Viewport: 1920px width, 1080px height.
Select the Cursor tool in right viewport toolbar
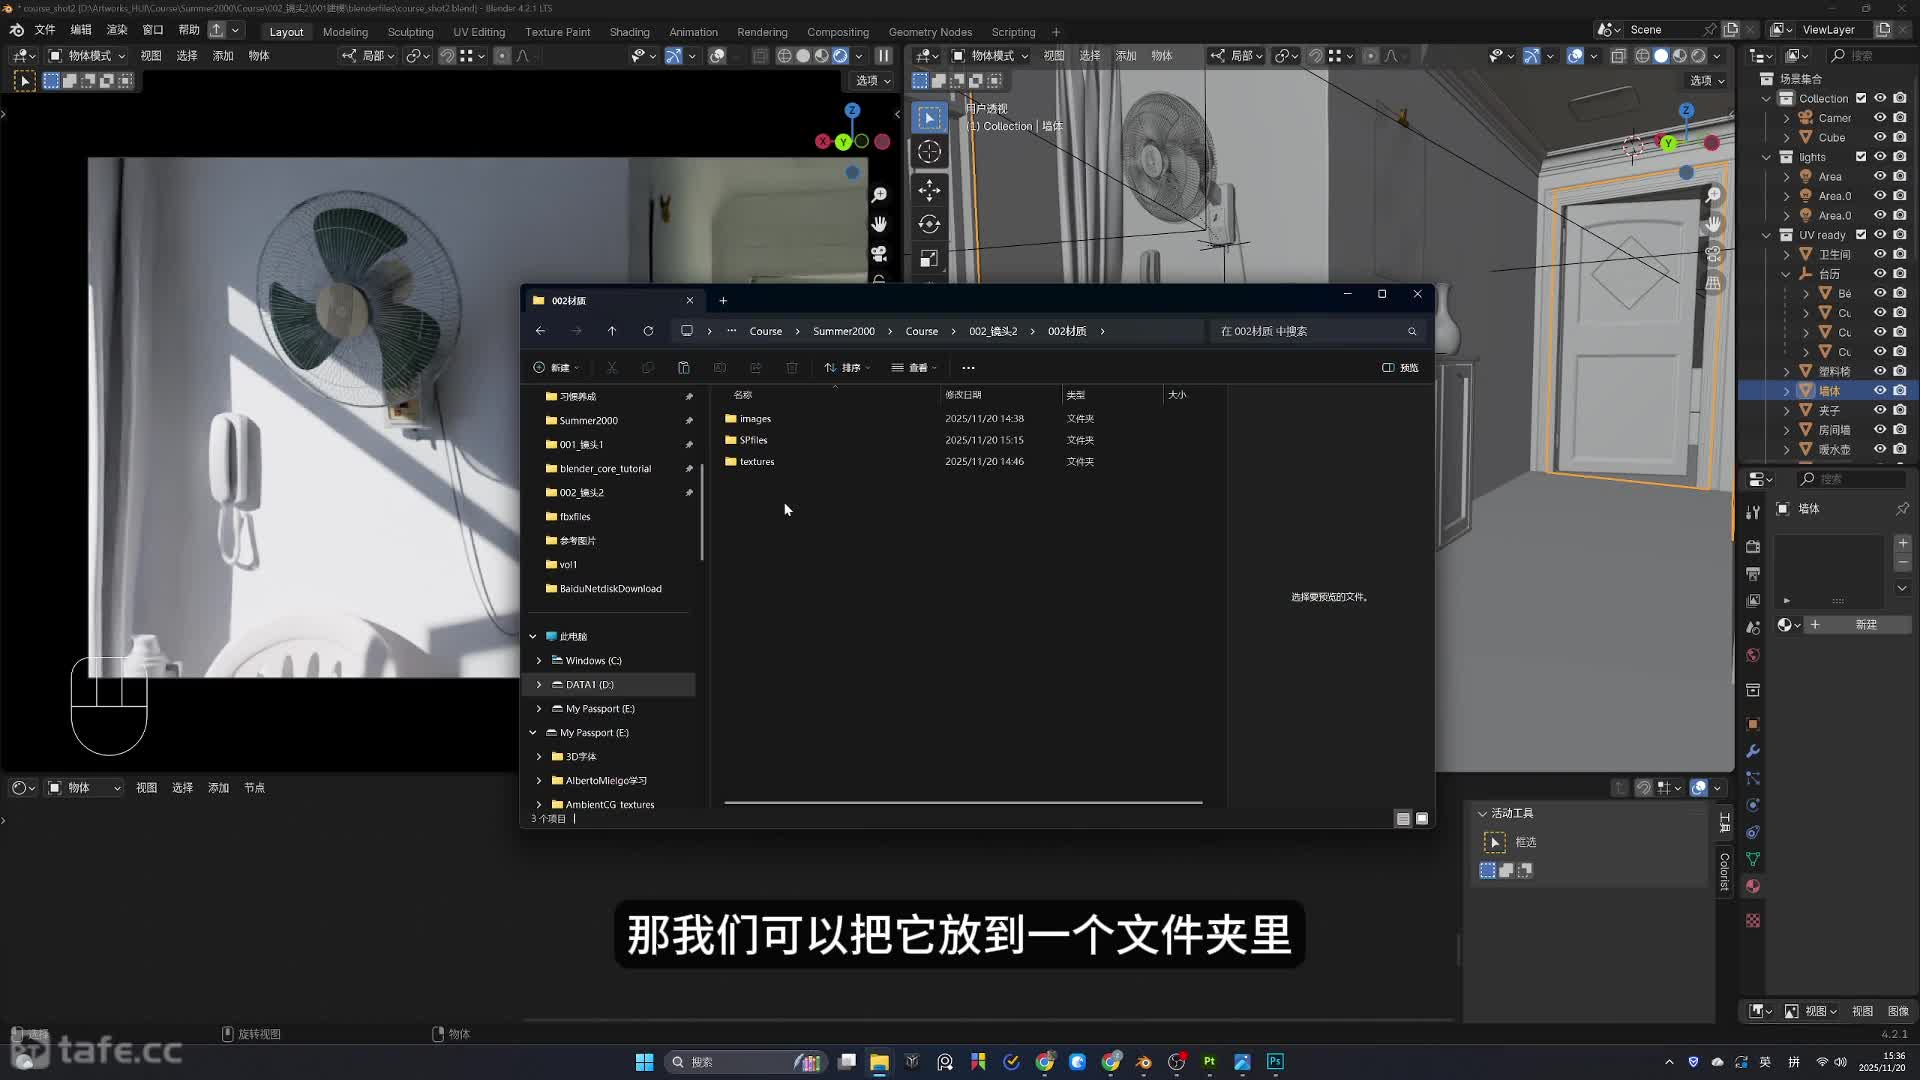(929, 152)
